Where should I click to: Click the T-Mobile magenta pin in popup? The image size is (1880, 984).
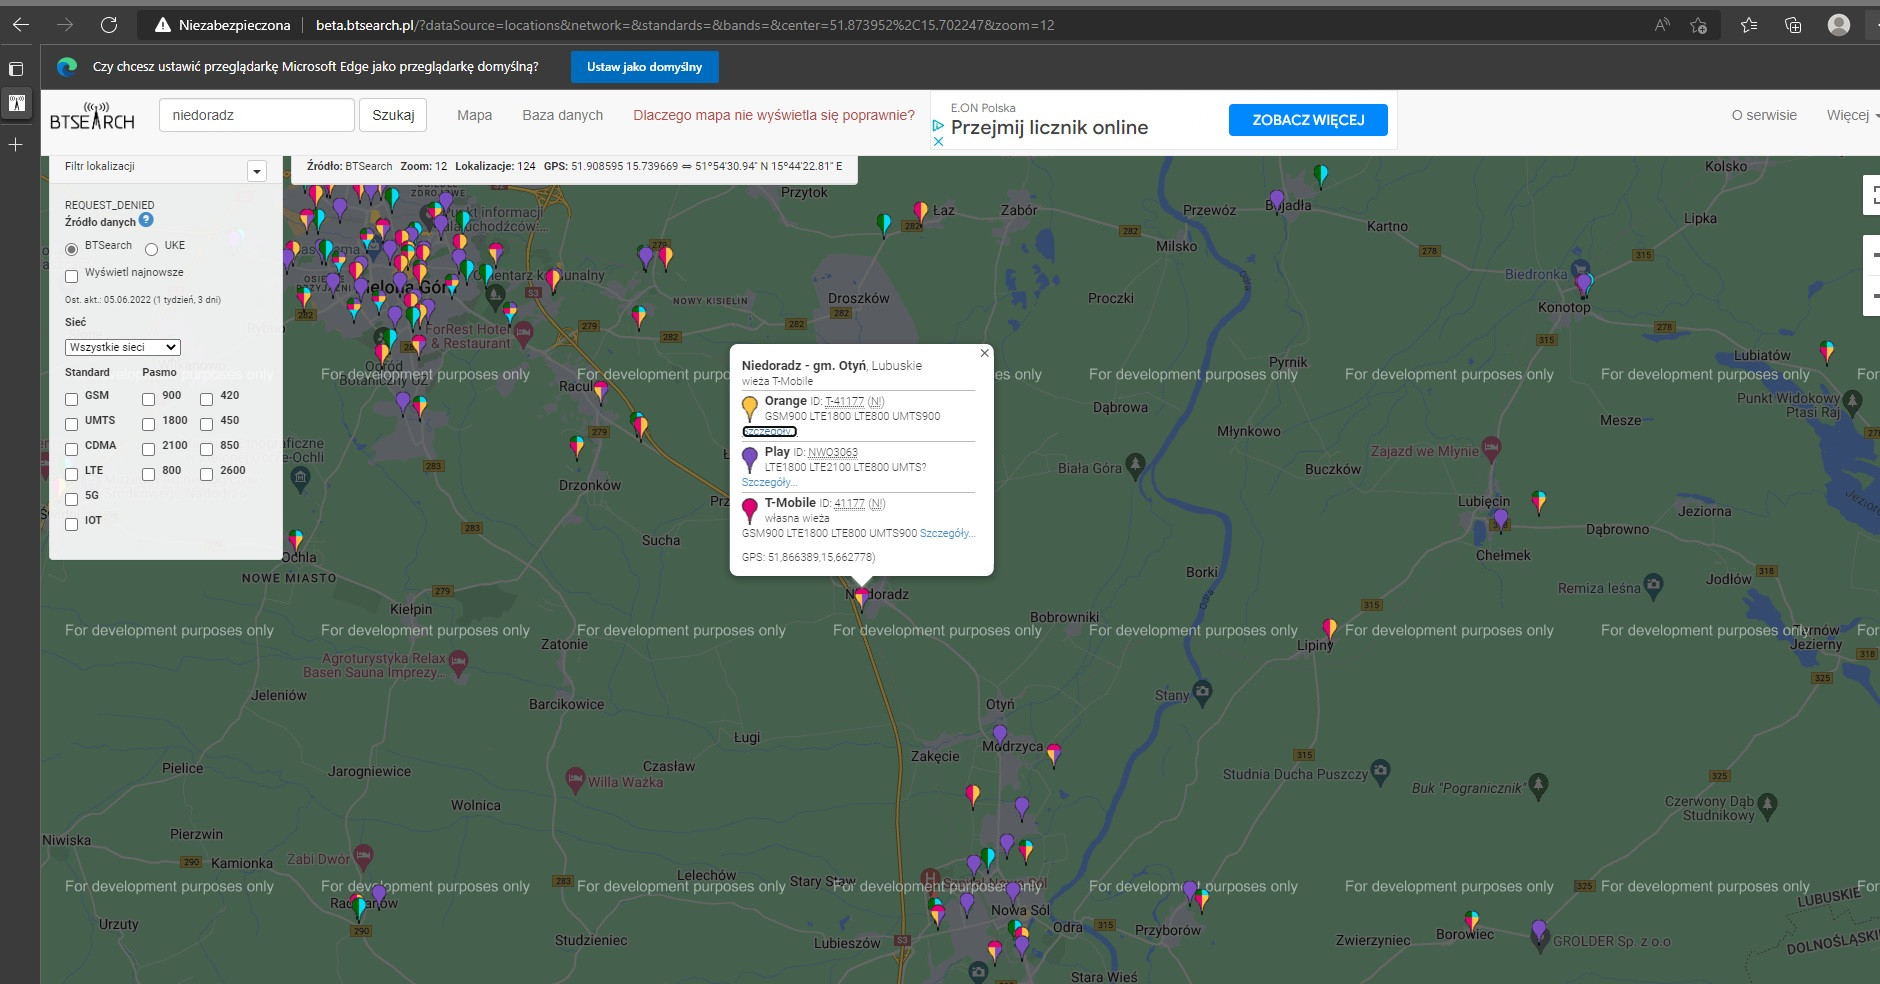(749, 510)
